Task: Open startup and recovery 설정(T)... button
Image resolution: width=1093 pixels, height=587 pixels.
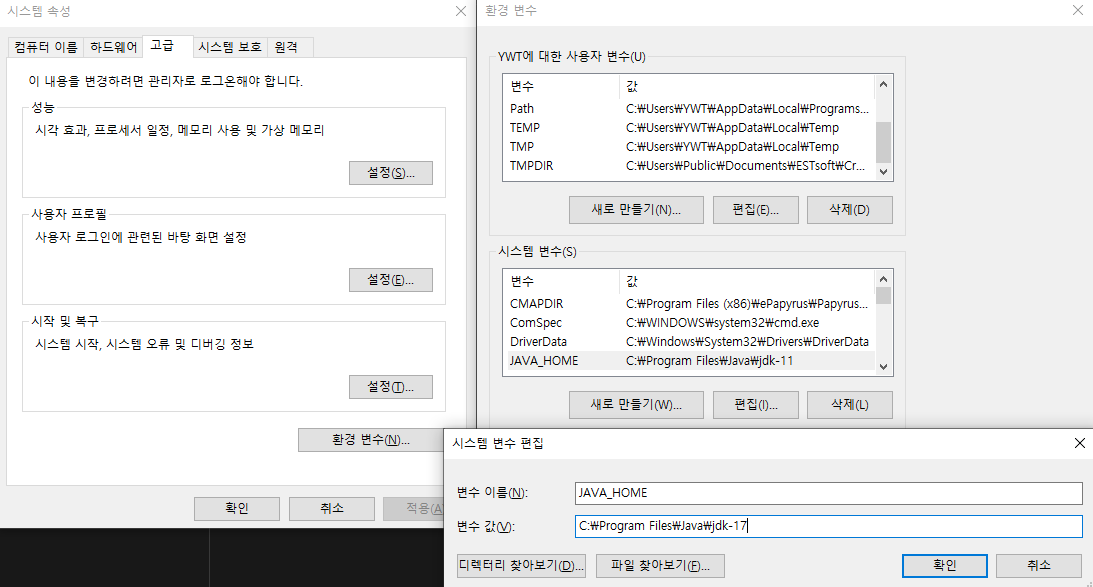Action: click(x=390, y=387)
